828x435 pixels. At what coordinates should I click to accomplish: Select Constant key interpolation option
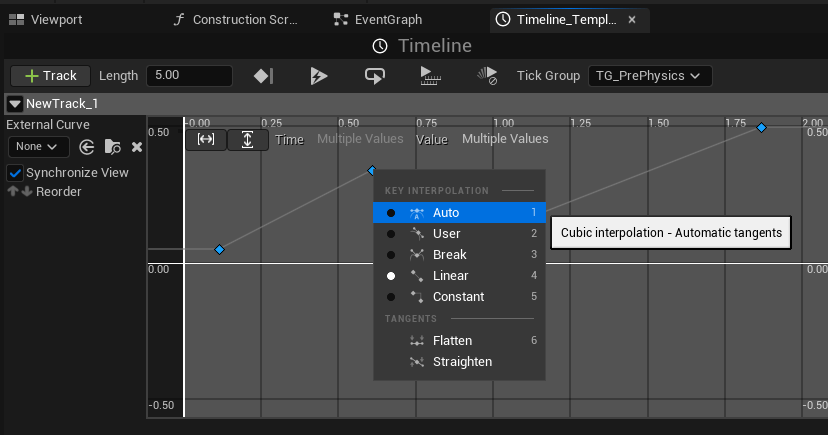(x=458, y=297)
